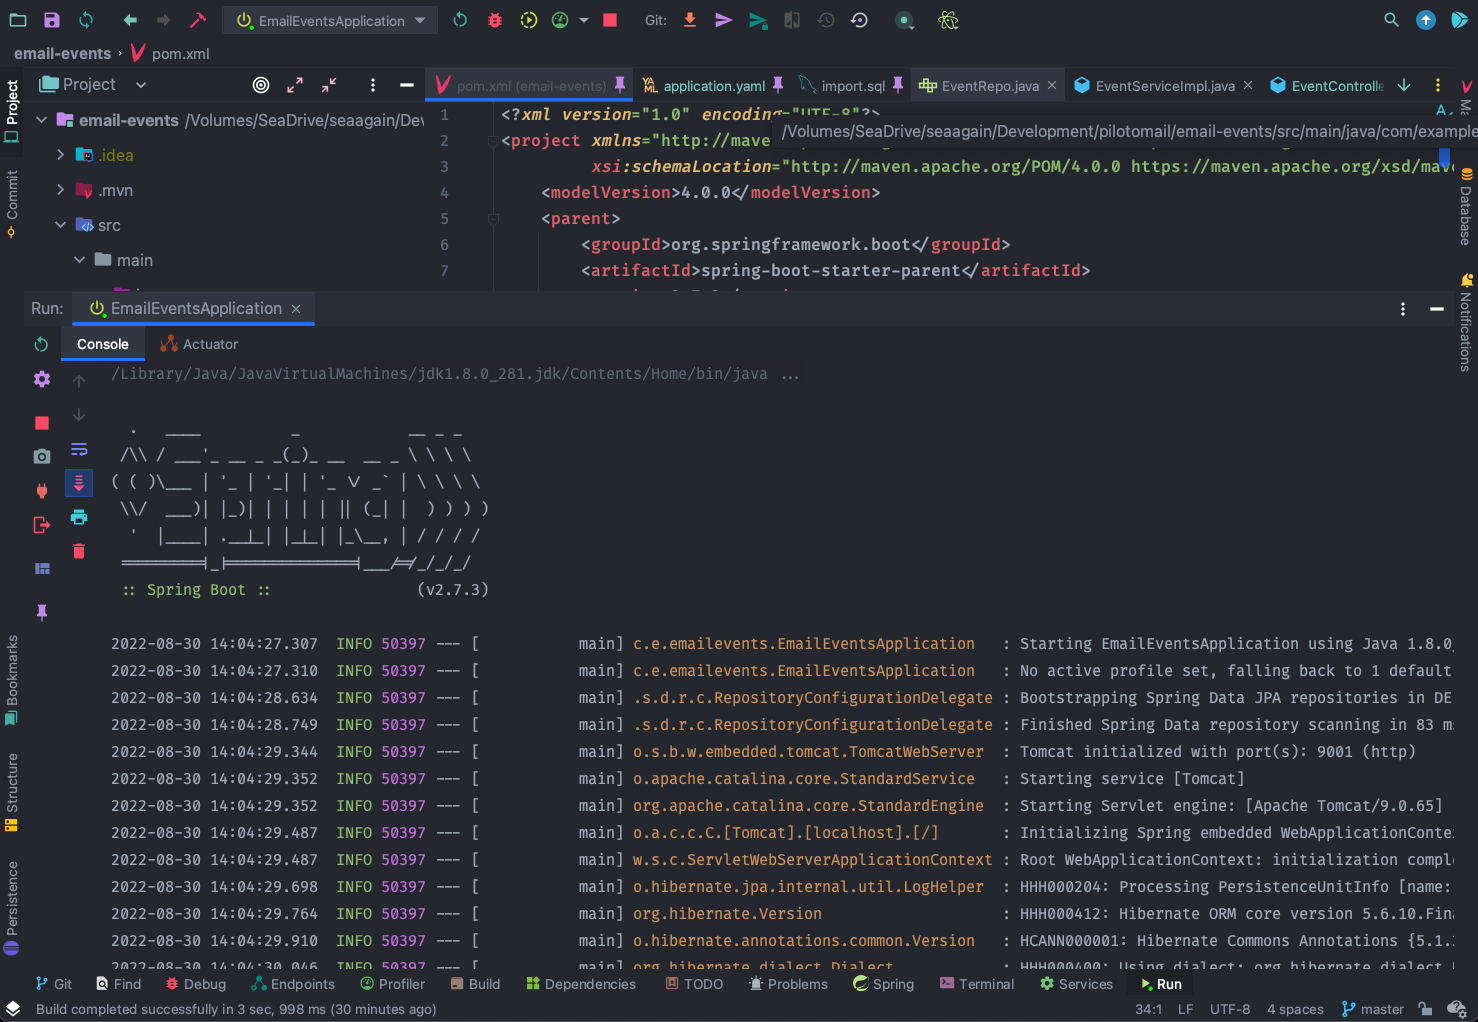Show hidden editor tabs dropdown arrow
The image size is (1478, 1022).
(1404, 85)
